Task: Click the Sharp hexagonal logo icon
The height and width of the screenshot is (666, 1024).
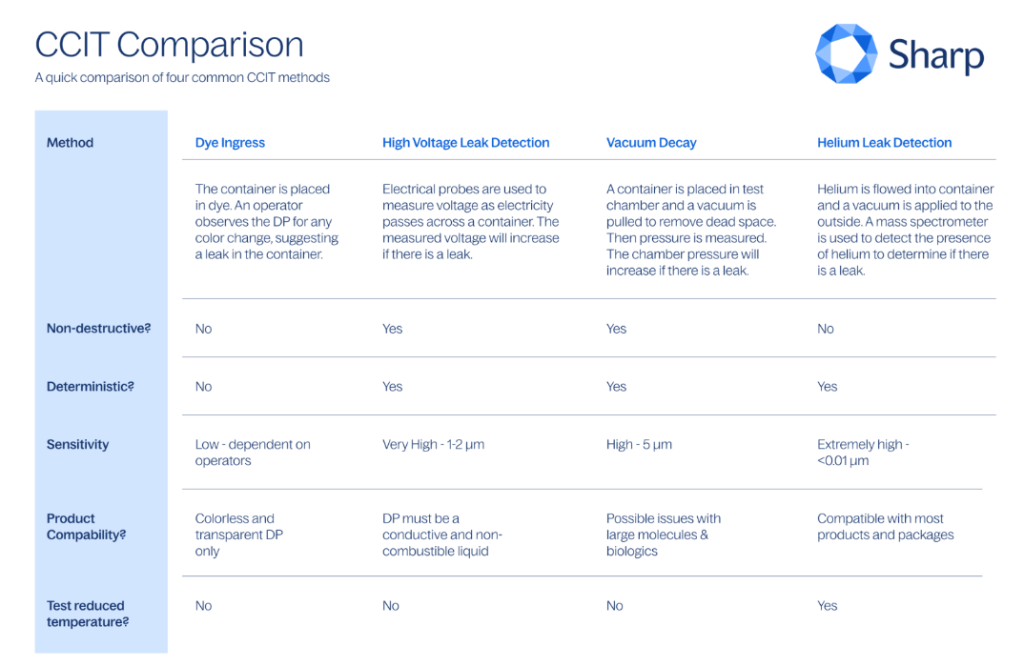Action: pos(846,54)
